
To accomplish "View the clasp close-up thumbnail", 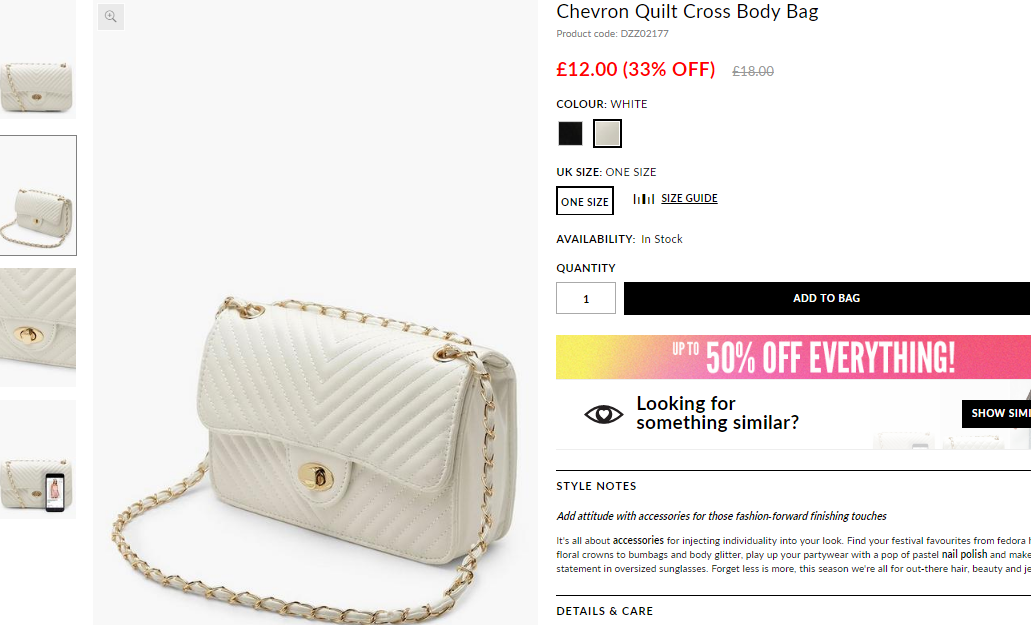I will (37, 327).
